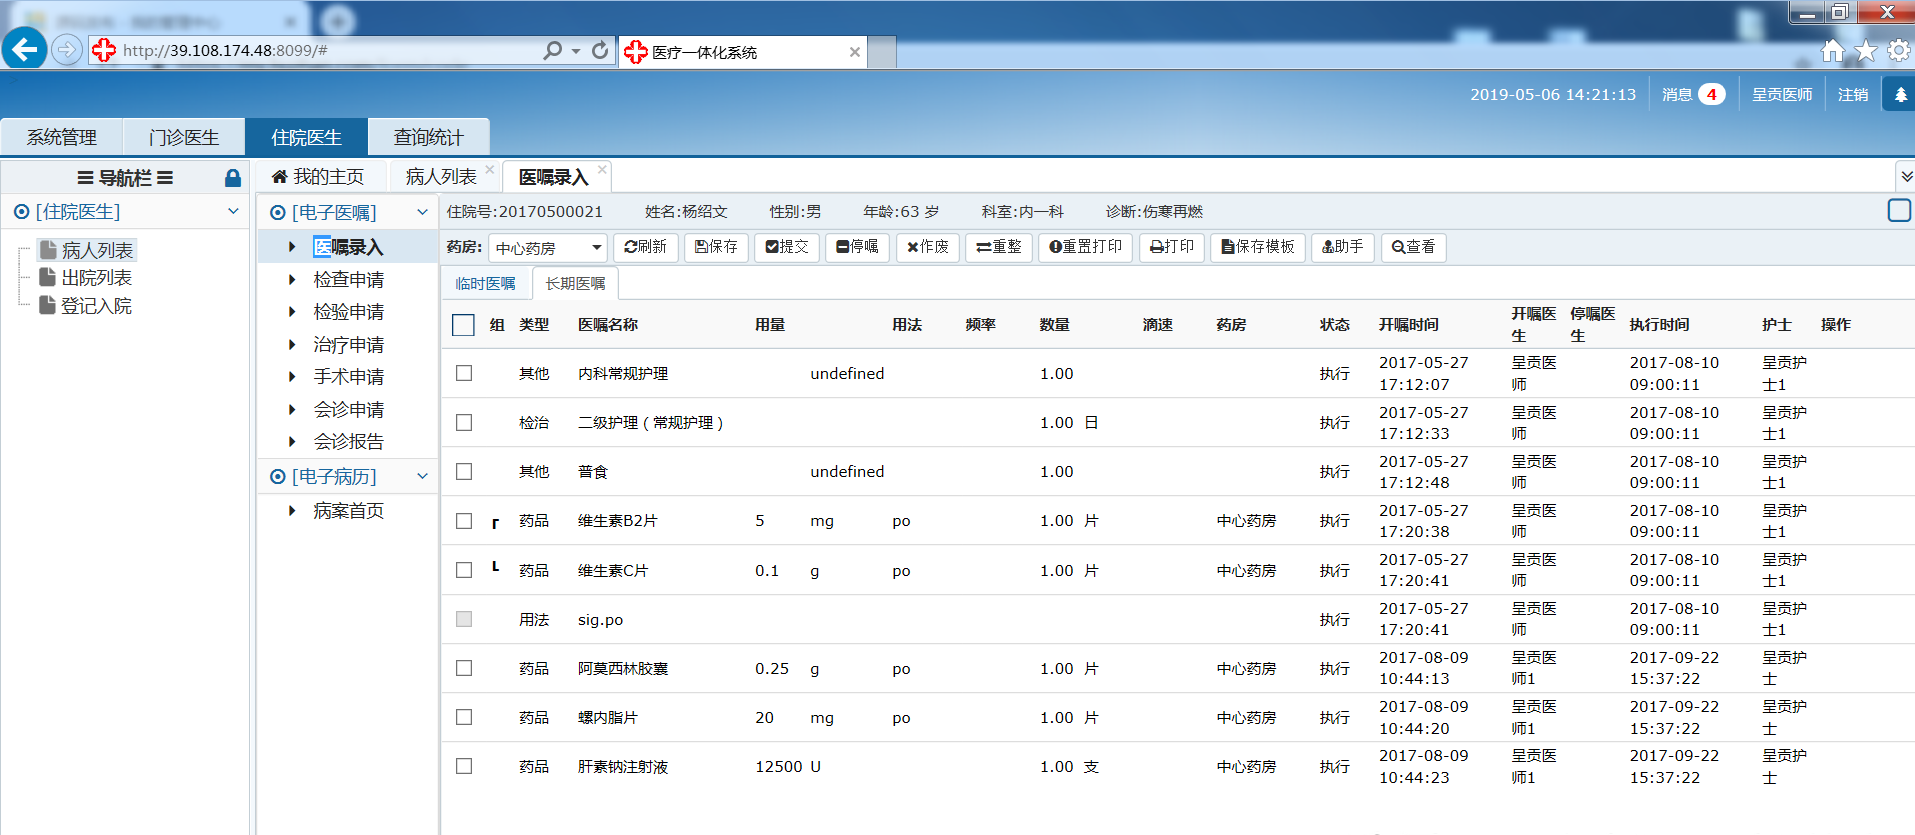
Task: Check the select-all checkbox in table header
Action: coord(463,325)
